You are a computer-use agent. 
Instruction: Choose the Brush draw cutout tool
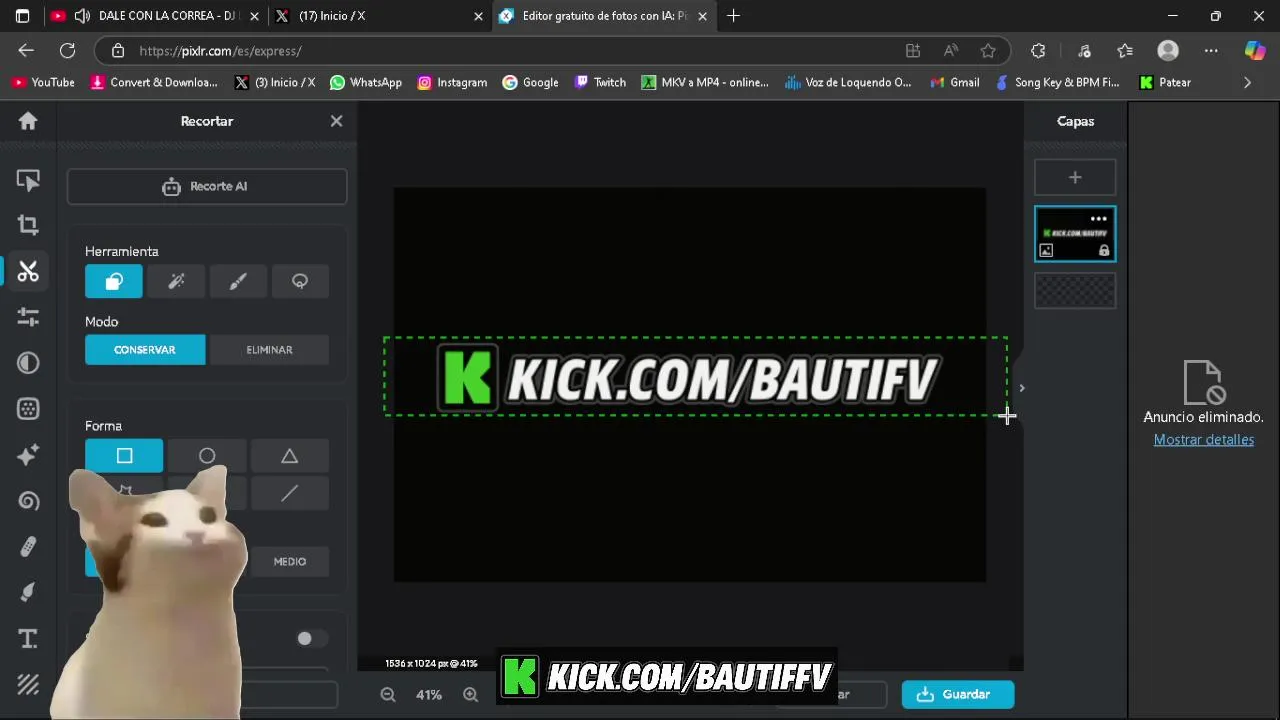point(238,282)
